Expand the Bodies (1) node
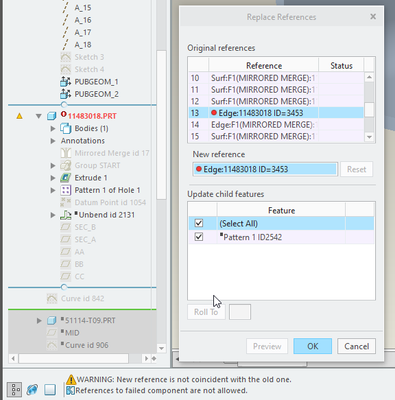The width and height of the screenshot is (395, 400). click(53, 128)
